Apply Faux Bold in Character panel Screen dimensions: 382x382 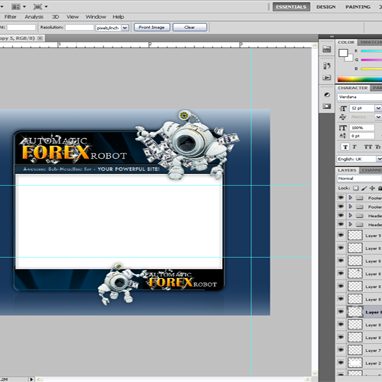[346, 147]
